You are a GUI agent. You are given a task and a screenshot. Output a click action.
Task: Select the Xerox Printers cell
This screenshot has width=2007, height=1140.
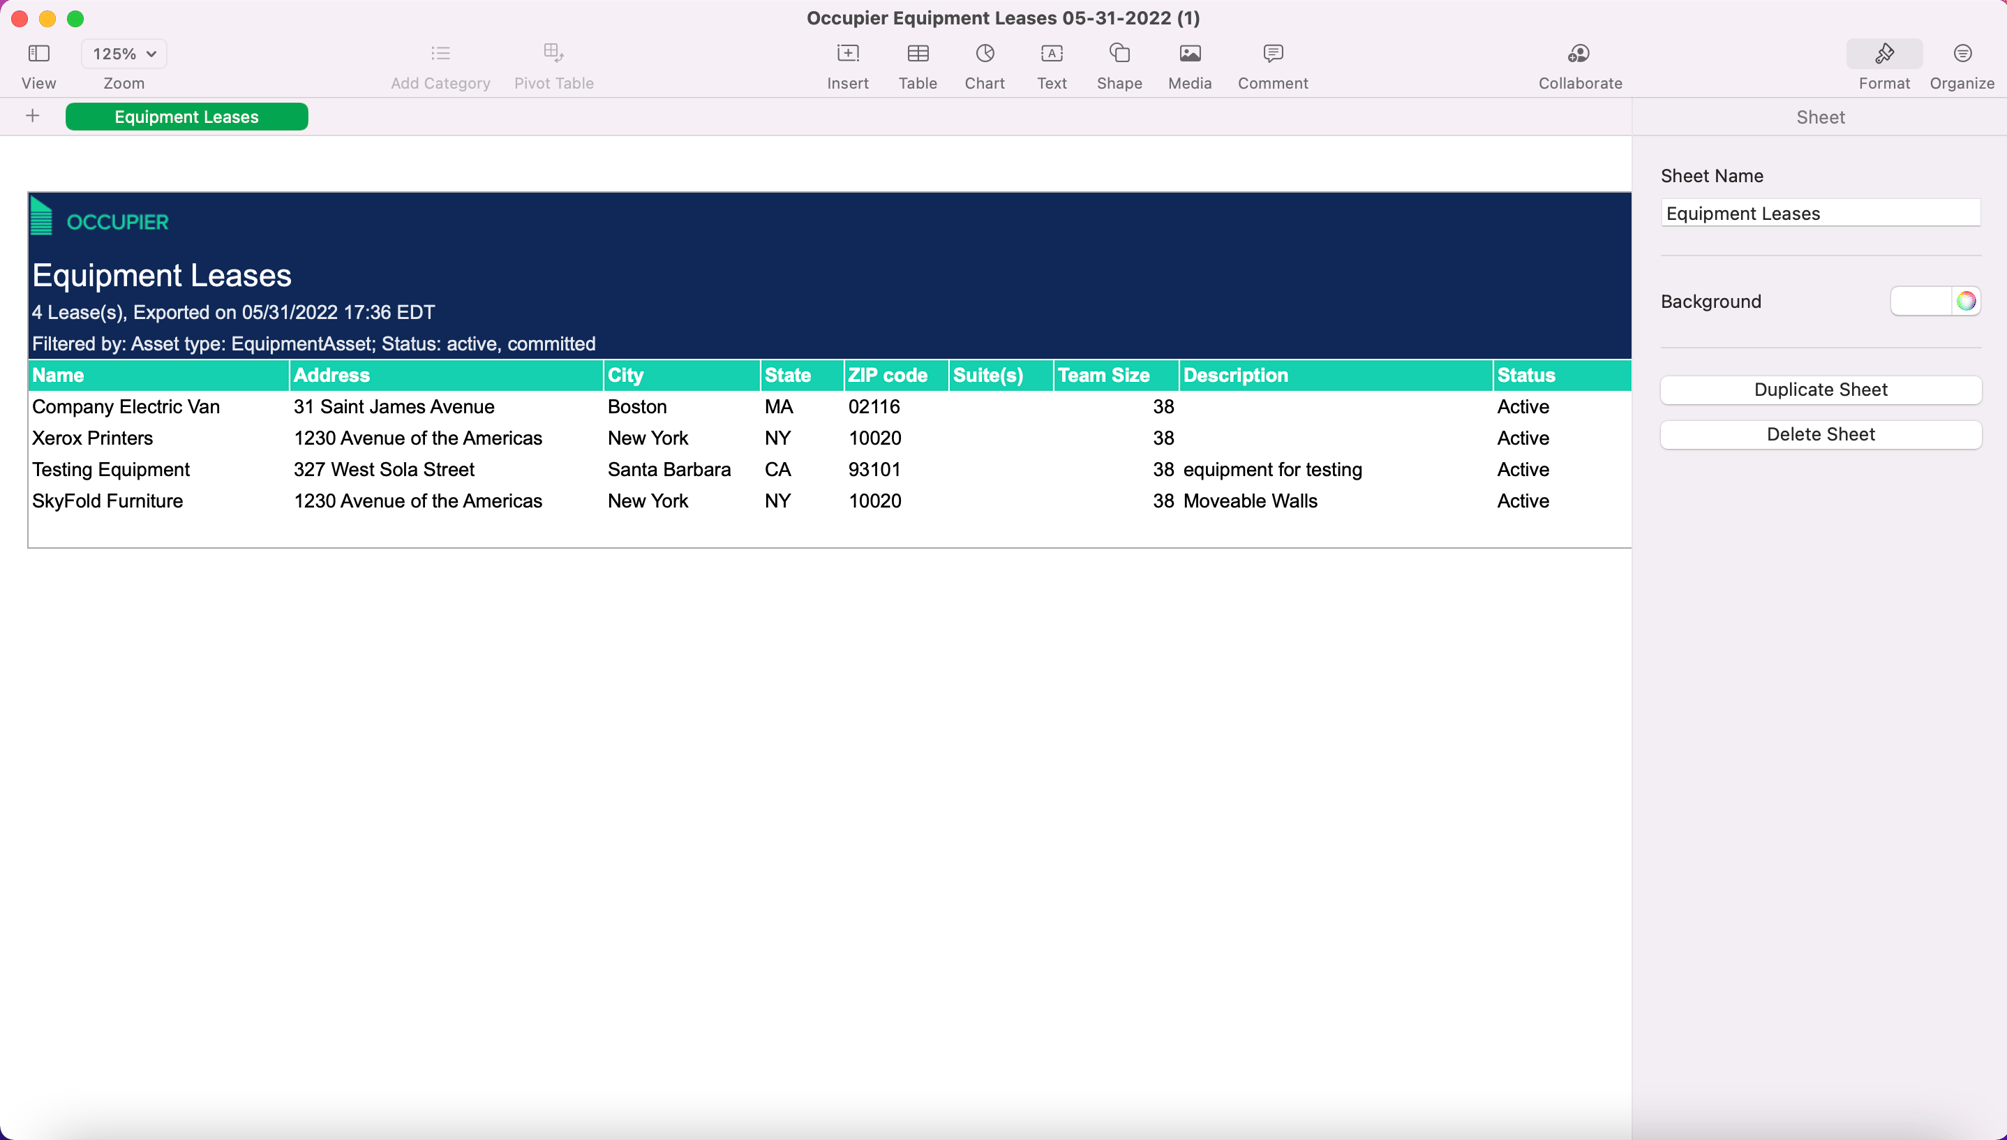point(159,438)
